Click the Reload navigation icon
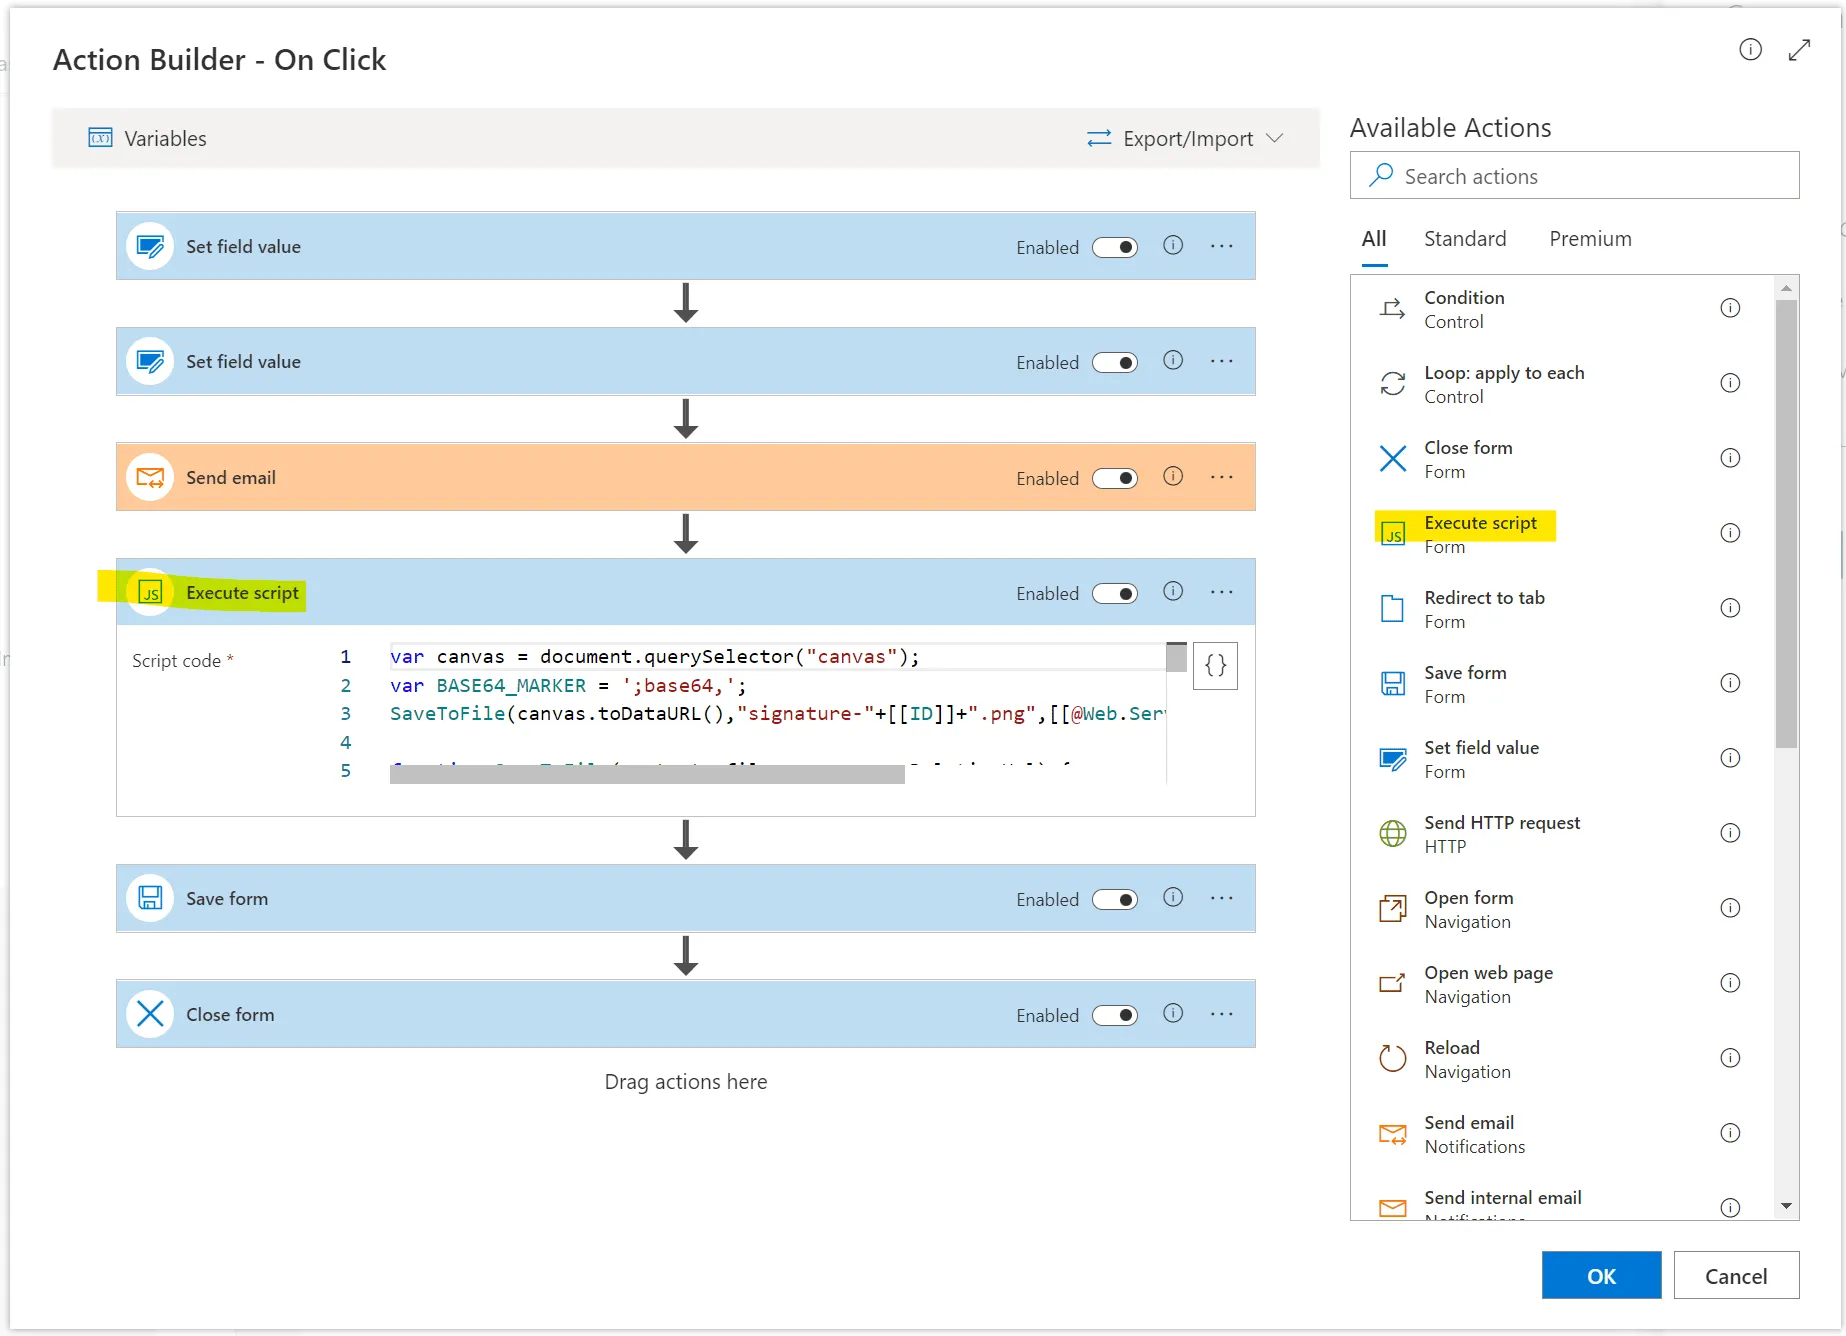Screen dimensions: 1846x1336 pyautogui.click(x=1392, y=1058)
